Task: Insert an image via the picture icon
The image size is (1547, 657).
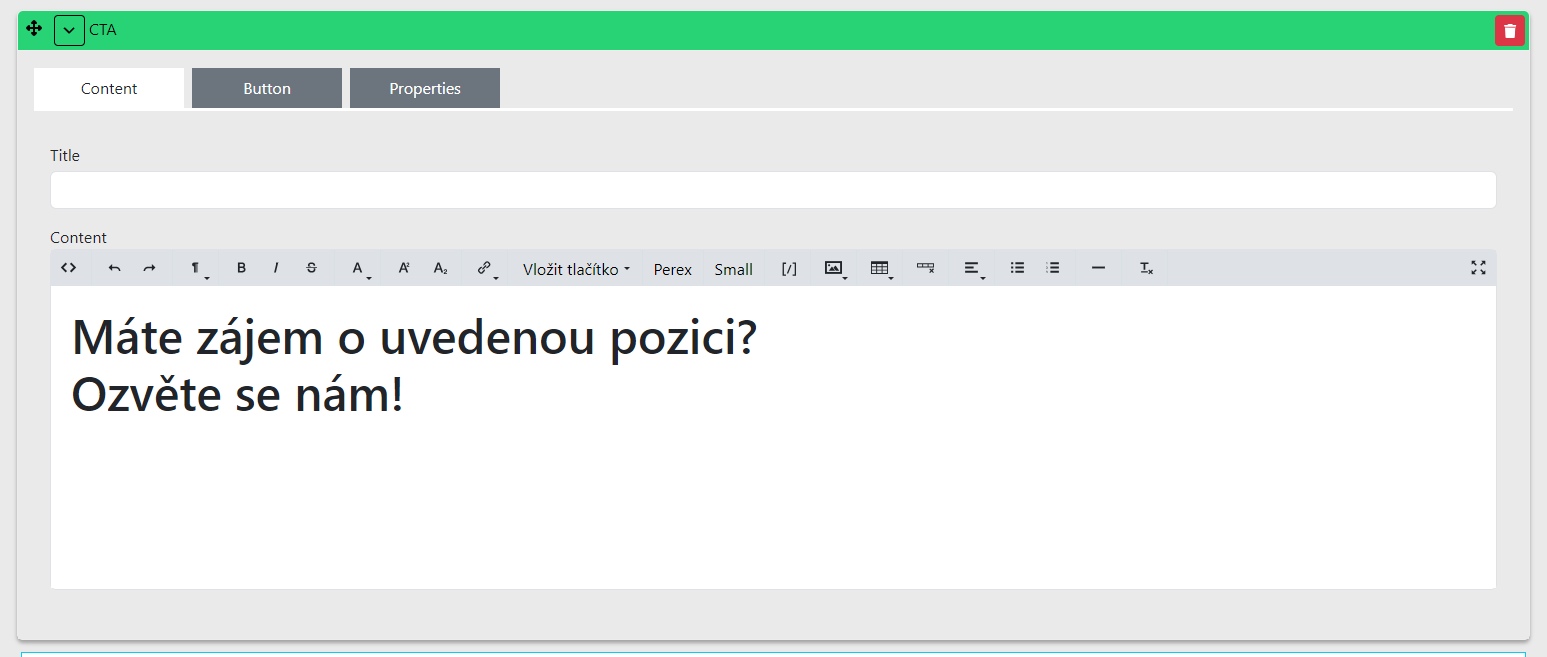Action: coord(834,268)
